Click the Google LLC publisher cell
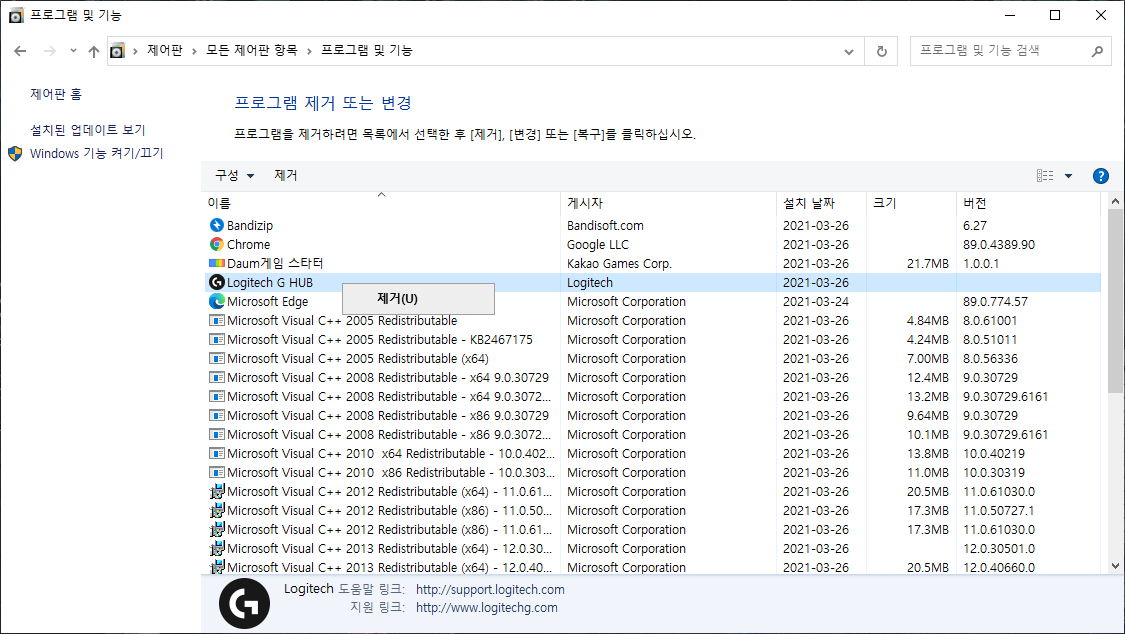 pos(598,245)
